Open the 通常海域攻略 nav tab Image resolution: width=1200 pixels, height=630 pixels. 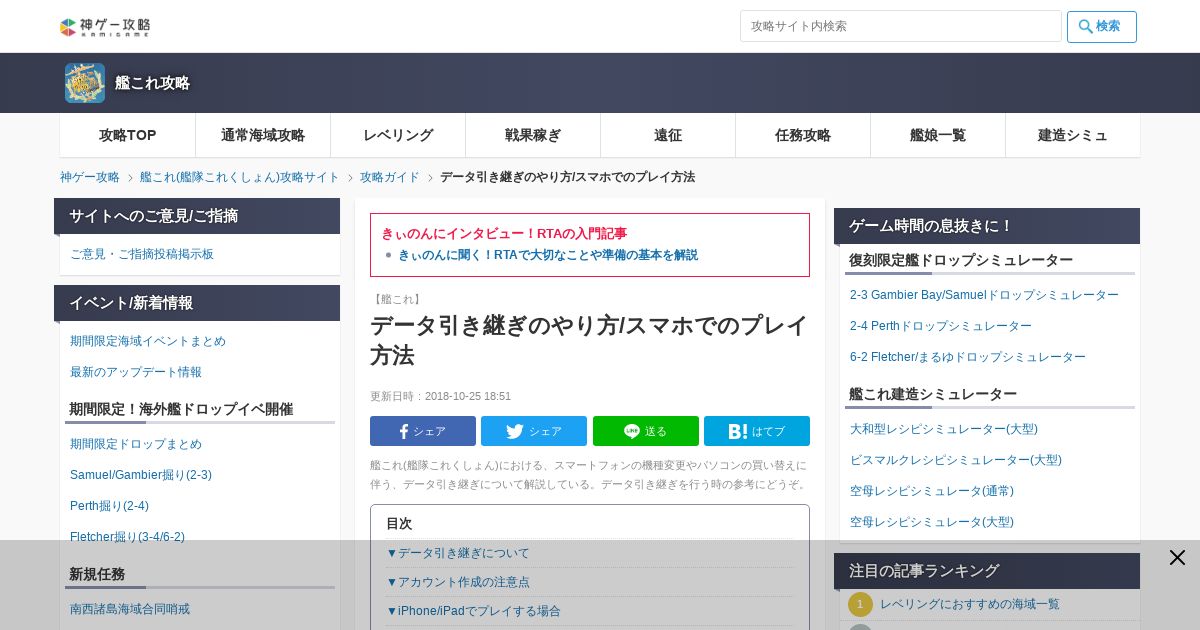coord(263,135)
